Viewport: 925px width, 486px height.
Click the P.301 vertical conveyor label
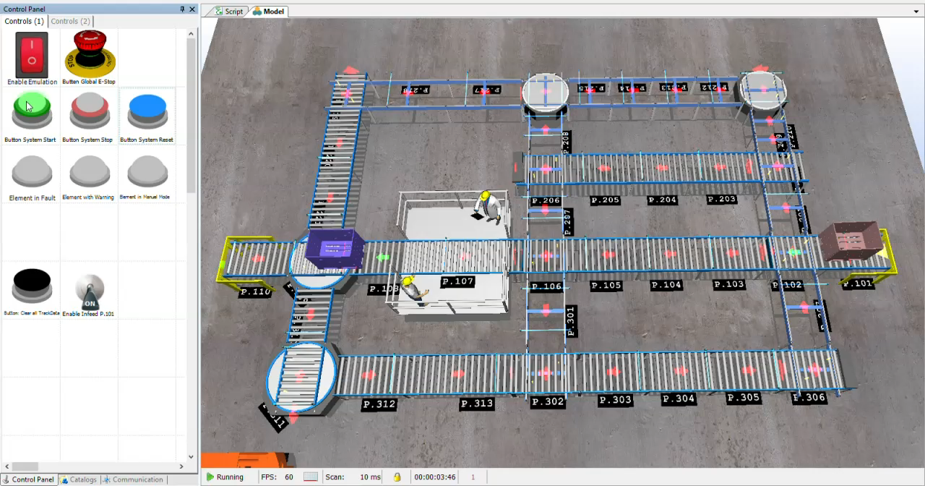pos(570,321)
